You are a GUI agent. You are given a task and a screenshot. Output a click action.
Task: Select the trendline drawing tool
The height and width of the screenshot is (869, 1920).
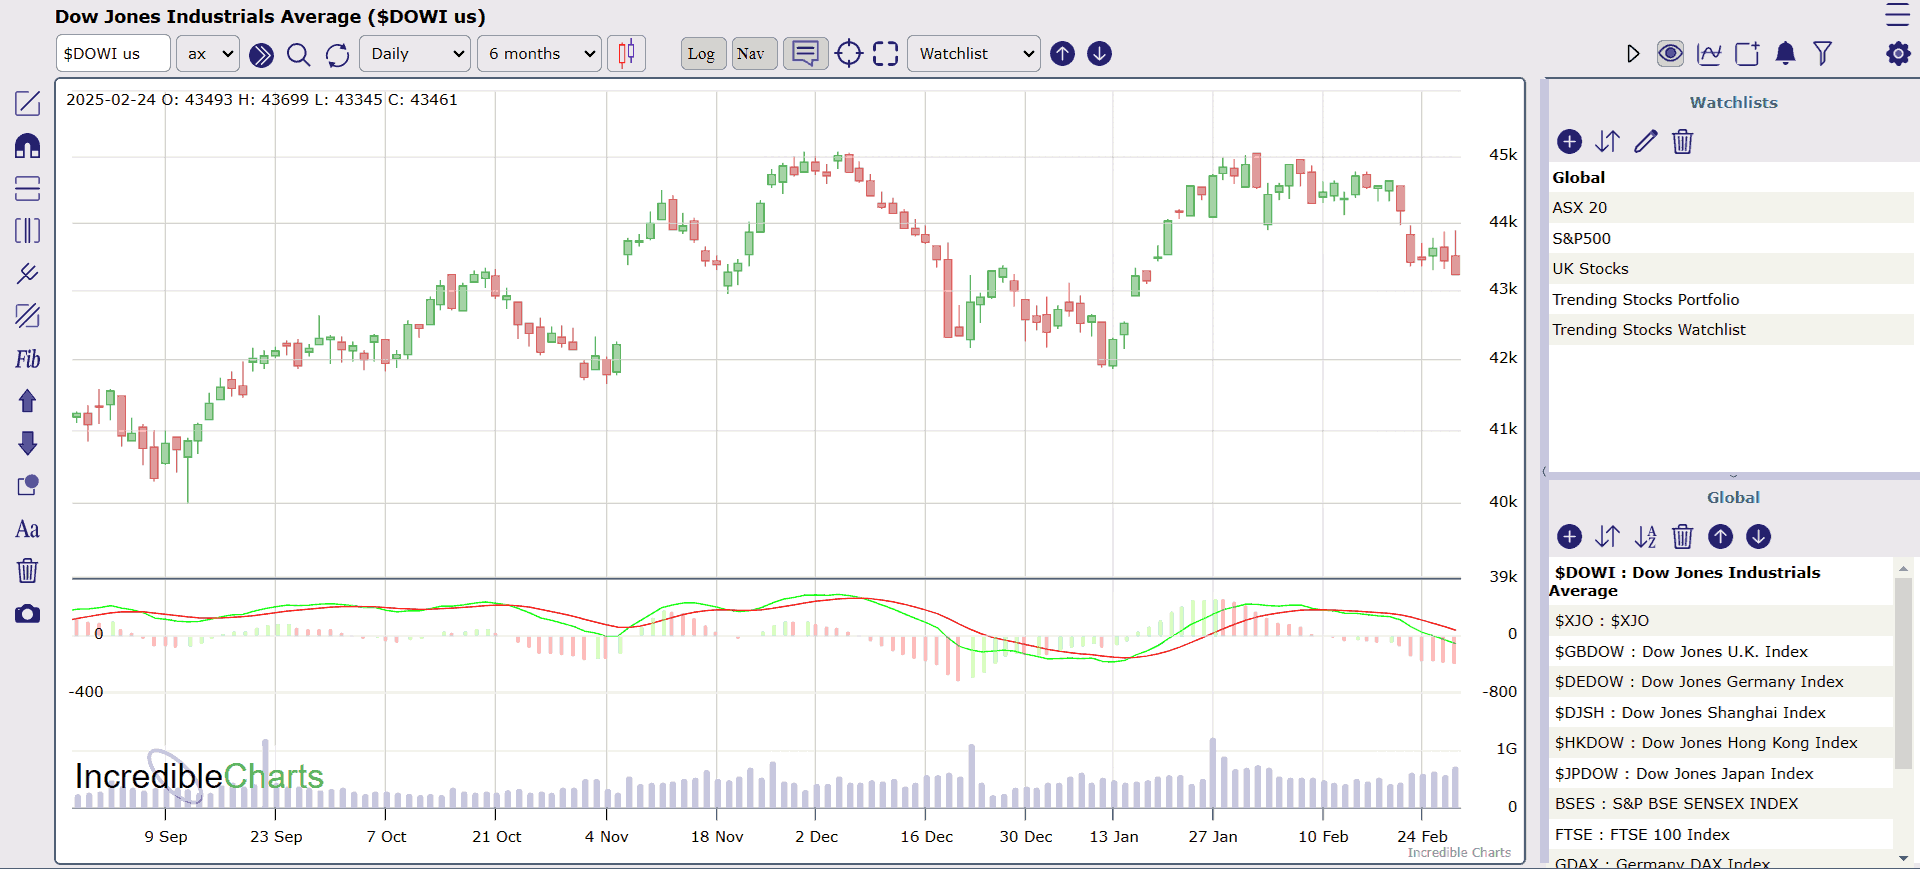(28, 103)
